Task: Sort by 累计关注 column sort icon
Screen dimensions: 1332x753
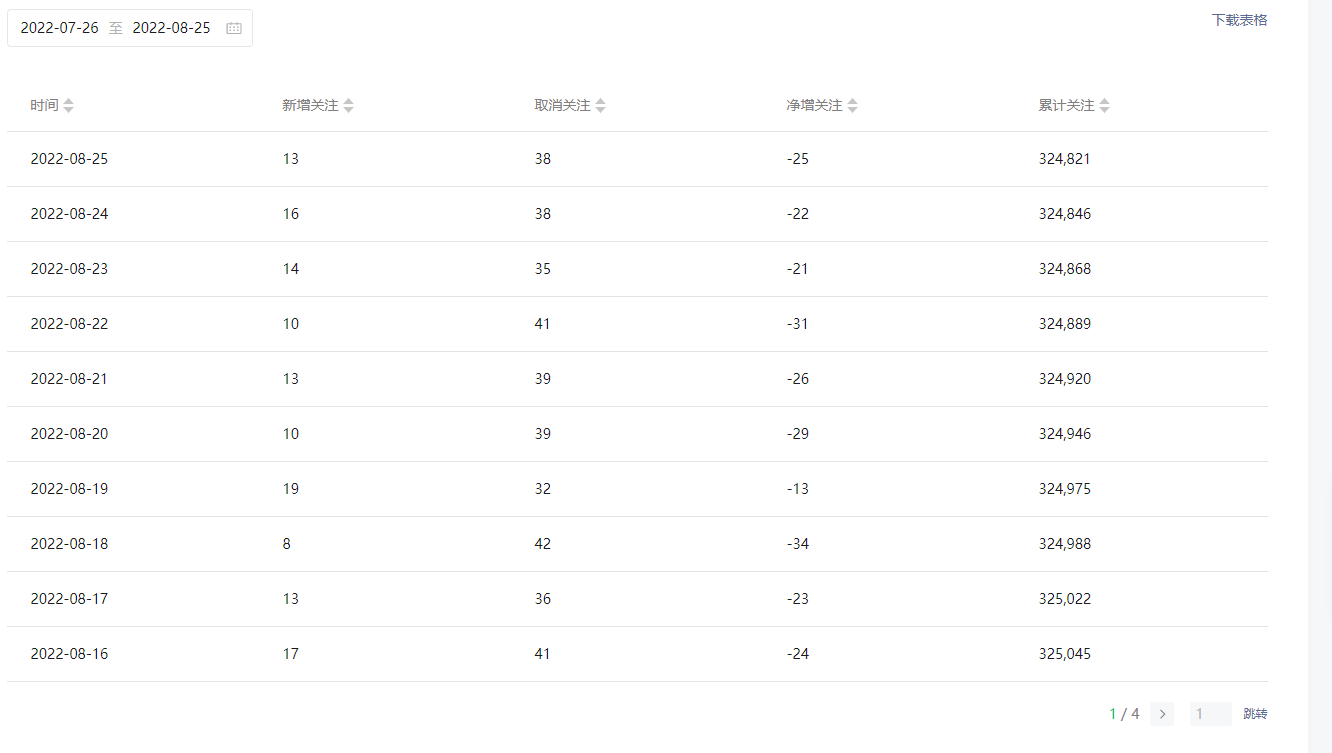Action: click(1104, 105)
